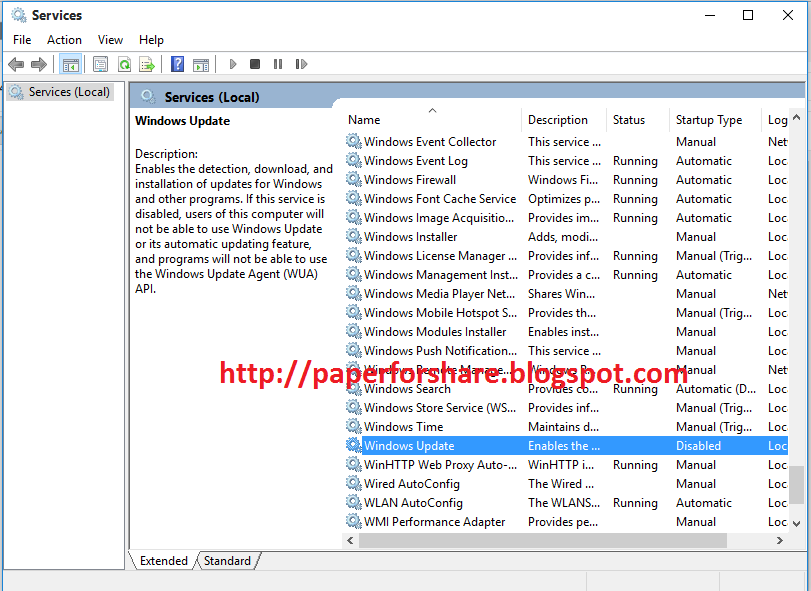This screenshot has width=811, height=591.
Task: Click the gear icon of Wired AutoConfig
Action: [354, 483]
